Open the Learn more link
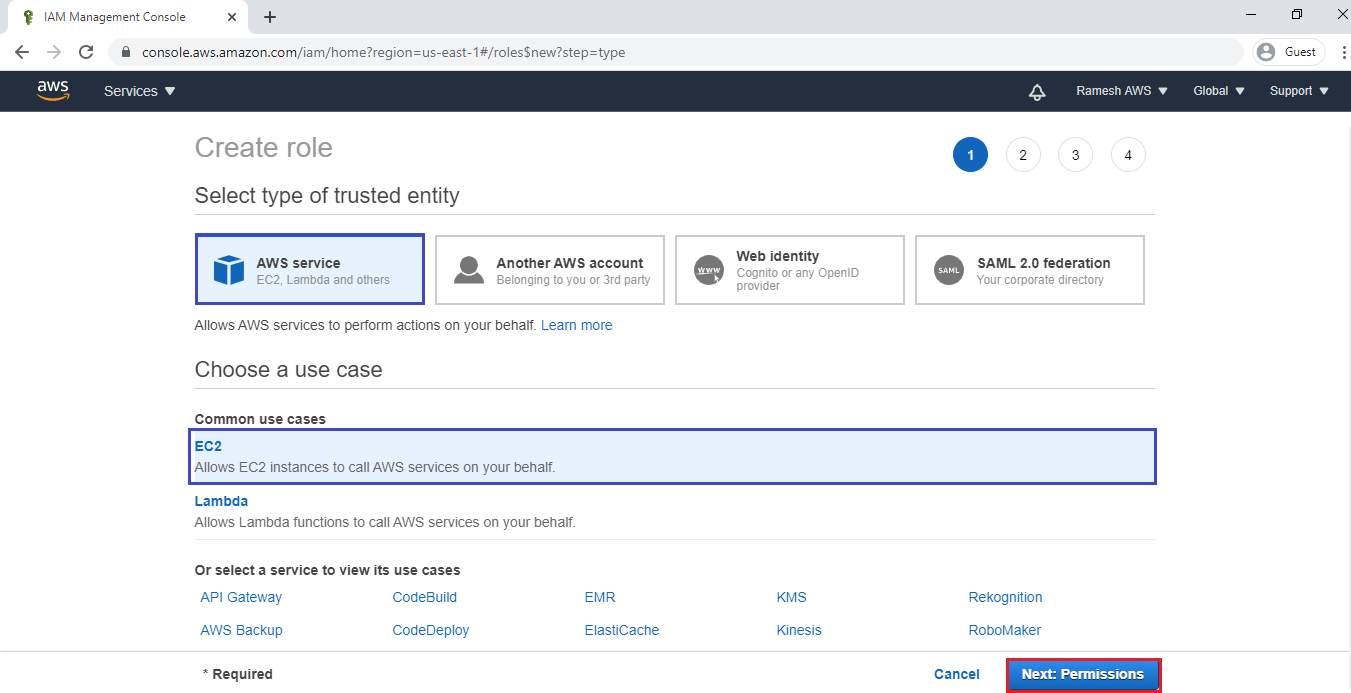This screenshot has height=693, width=1351. 577,325
